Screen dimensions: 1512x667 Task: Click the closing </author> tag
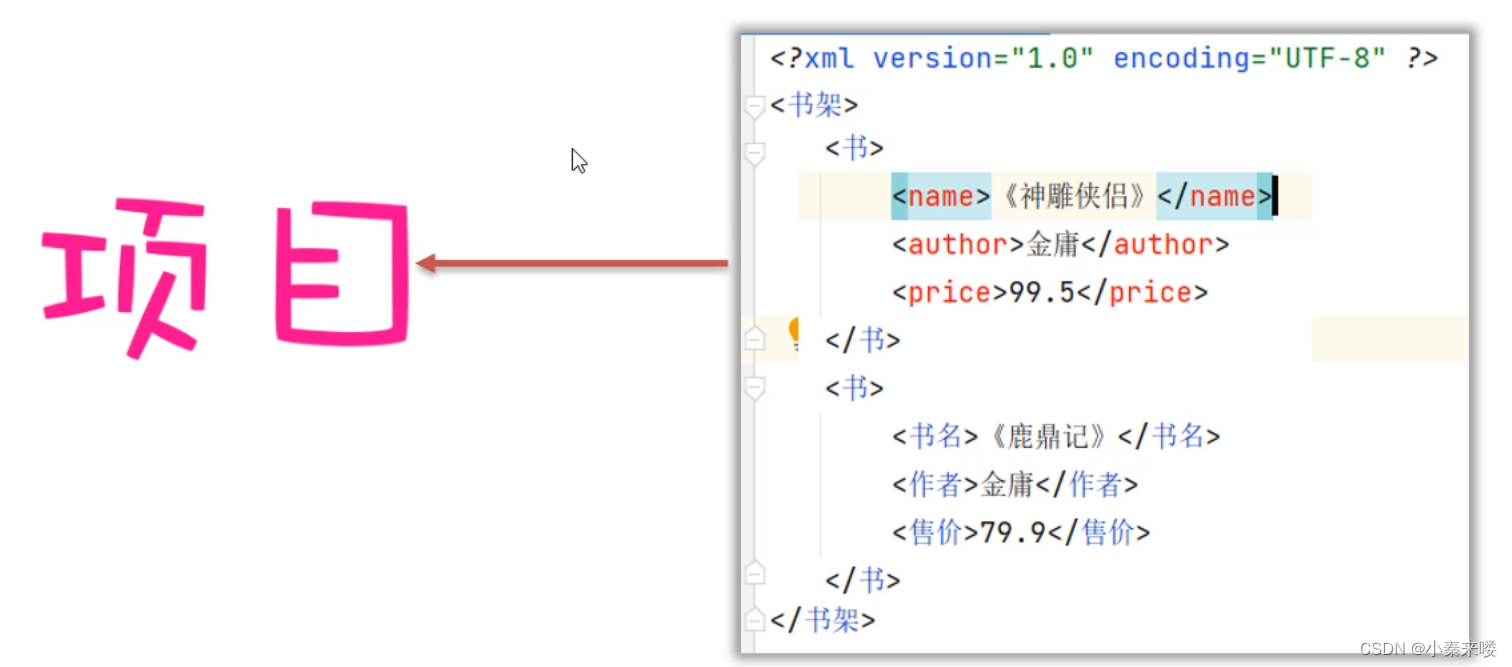1154,244
